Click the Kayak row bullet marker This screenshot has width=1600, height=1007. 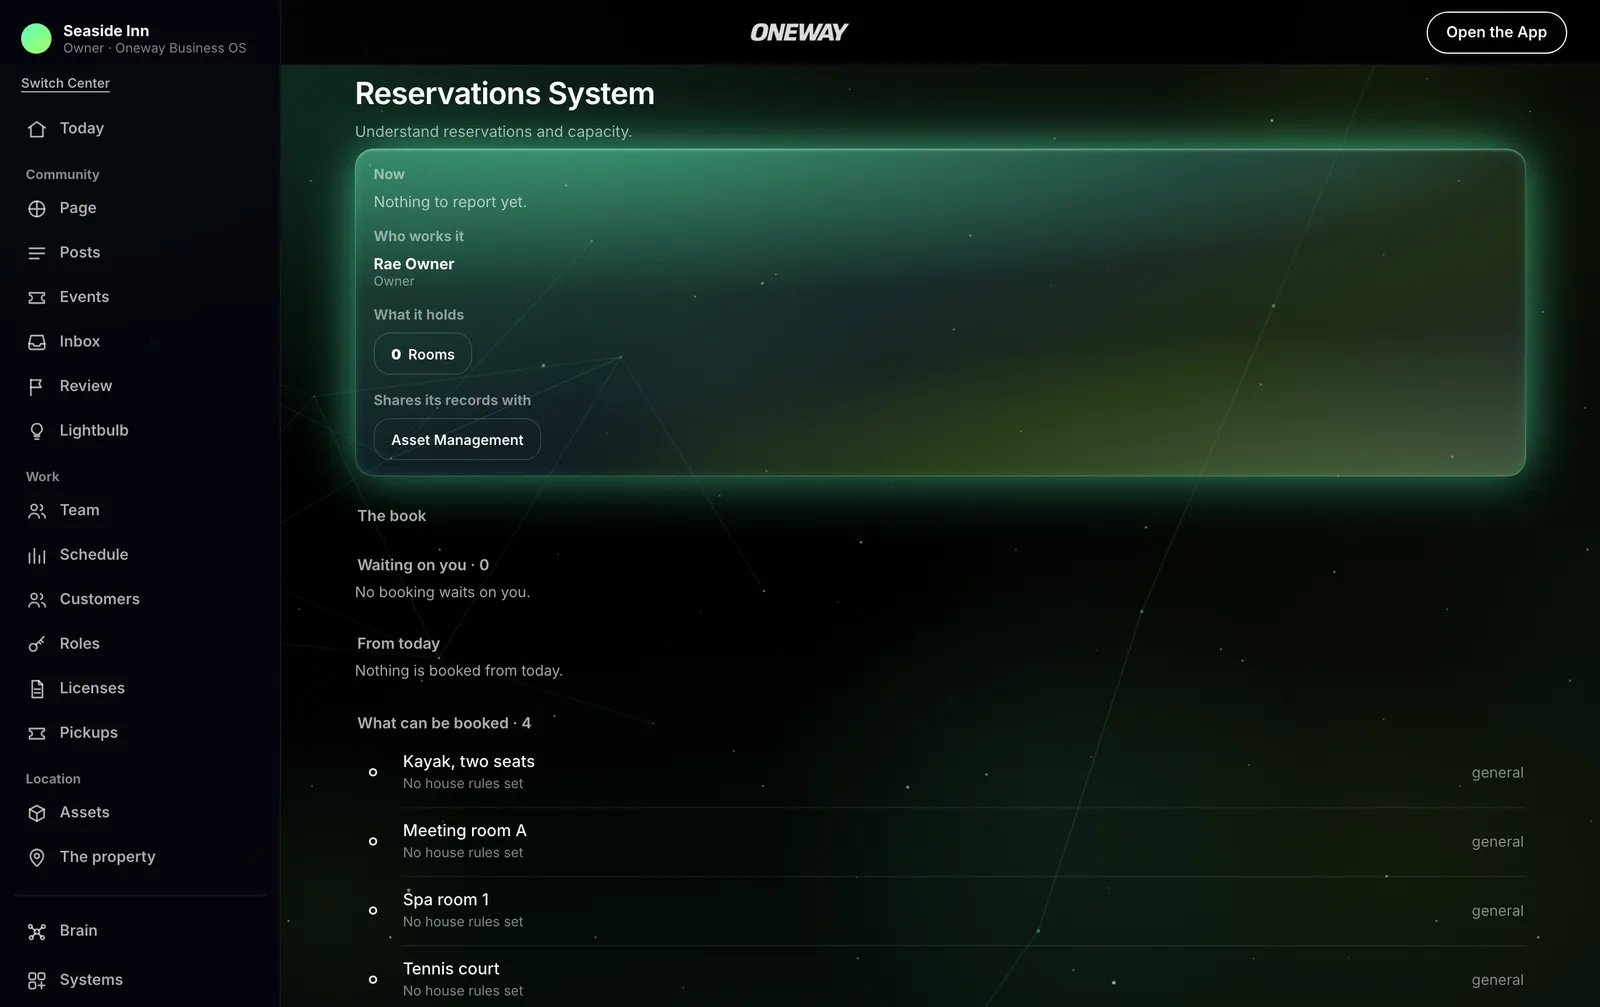coord(373,772)
